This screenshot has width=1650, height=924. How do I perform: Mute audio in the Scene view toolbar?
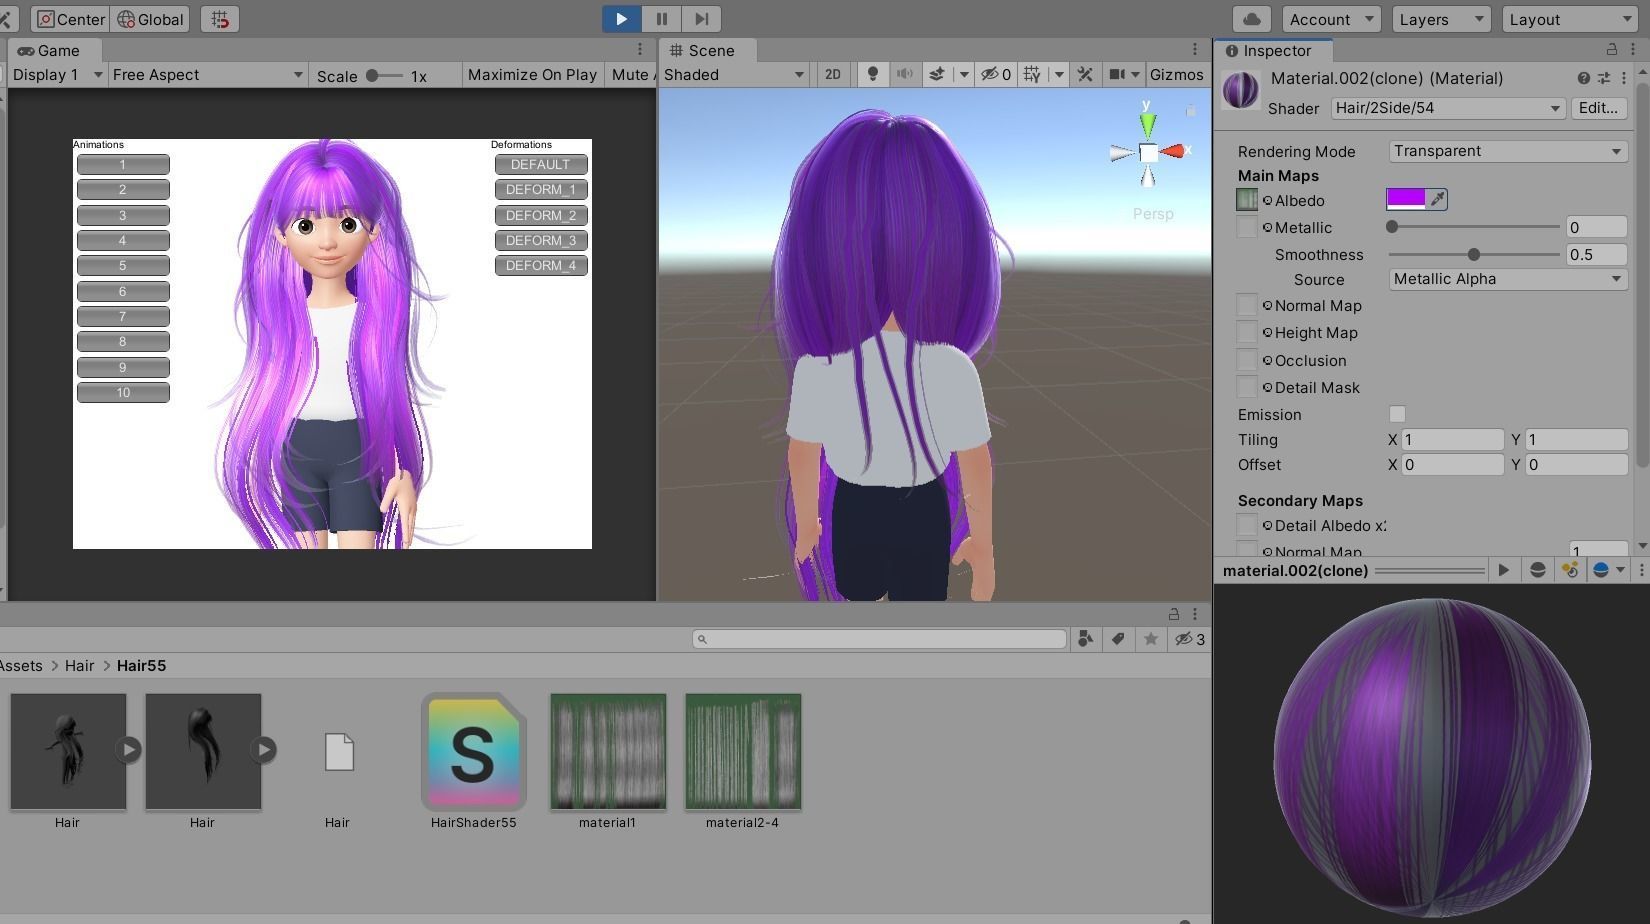pos(905,74)
